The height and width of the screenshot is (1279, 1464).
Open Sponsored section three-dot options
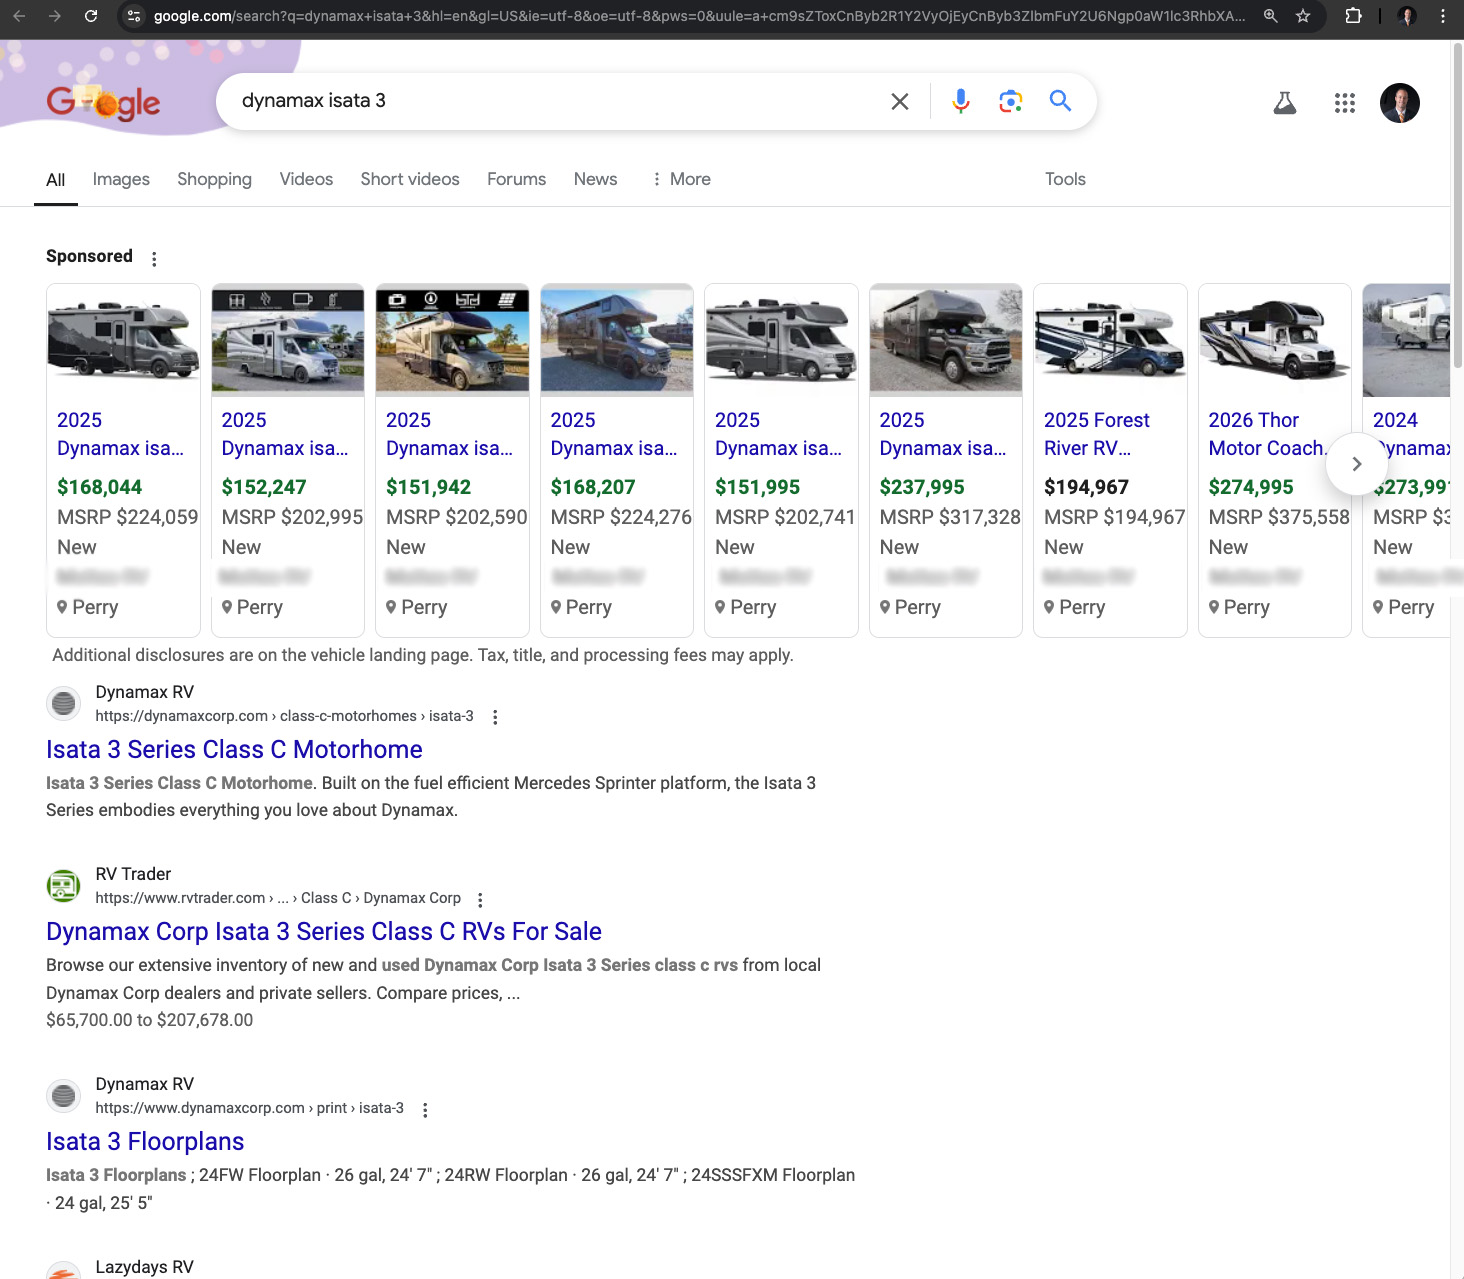coord(154,259)
